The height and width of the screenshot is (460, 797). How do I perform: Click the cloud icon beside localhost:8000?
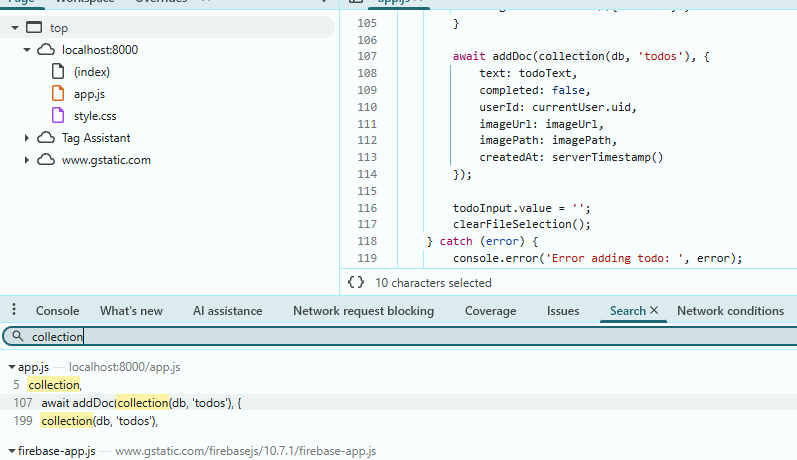(46, 50)
